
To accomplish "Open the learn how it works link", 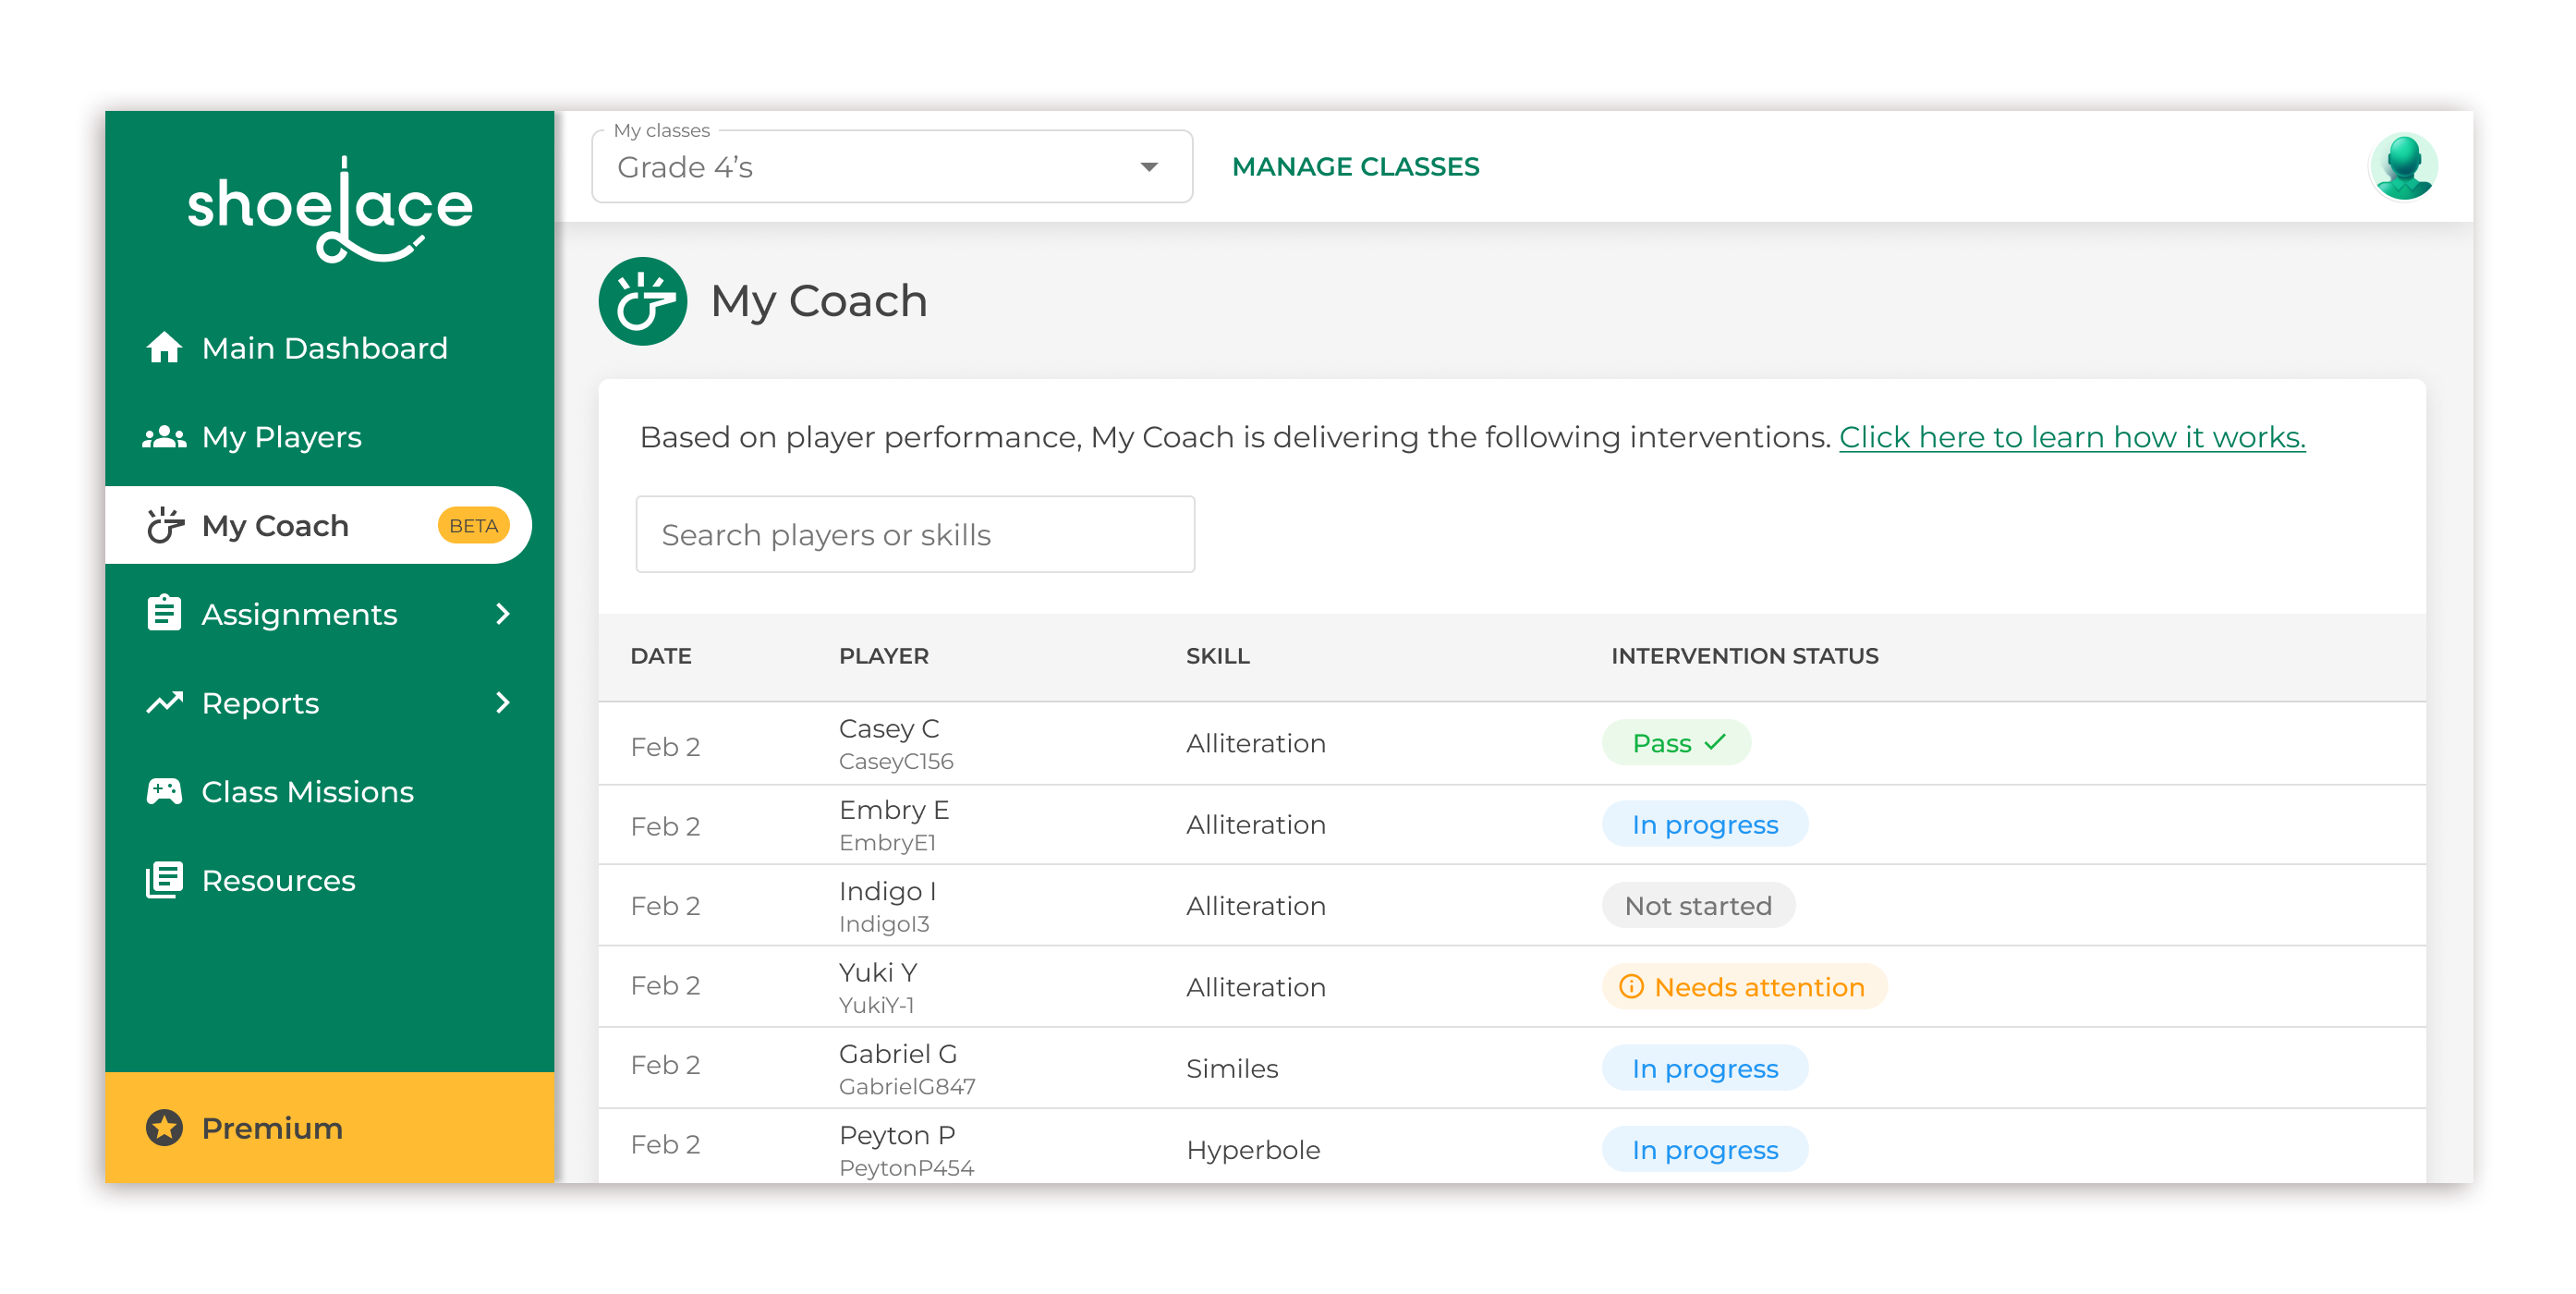I will (2072, 437).
